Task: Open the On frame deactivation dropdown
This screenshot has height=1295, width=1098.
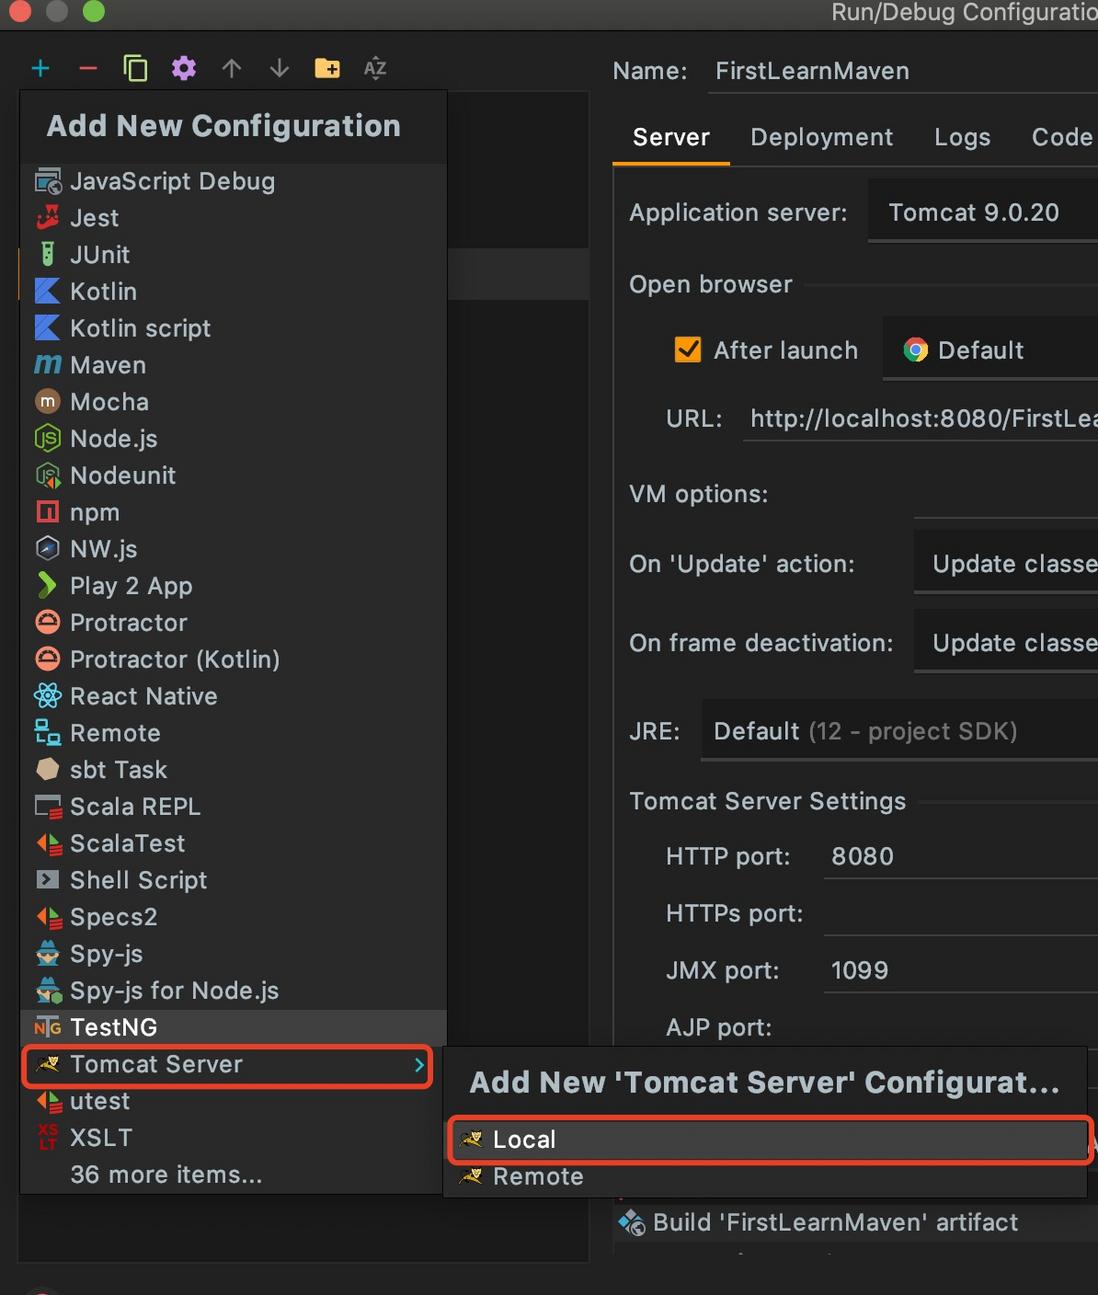Action: pyautogui.click(x=1005, y=643)
